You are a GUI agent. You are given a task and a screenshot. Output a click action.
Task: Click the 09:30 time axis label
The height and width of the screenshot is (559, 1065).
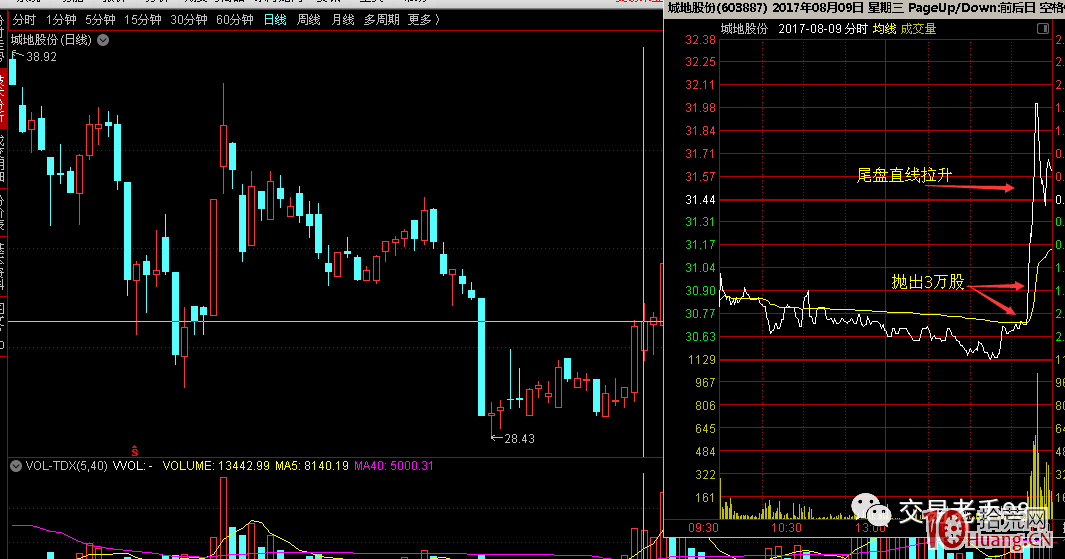coord(703,528)
